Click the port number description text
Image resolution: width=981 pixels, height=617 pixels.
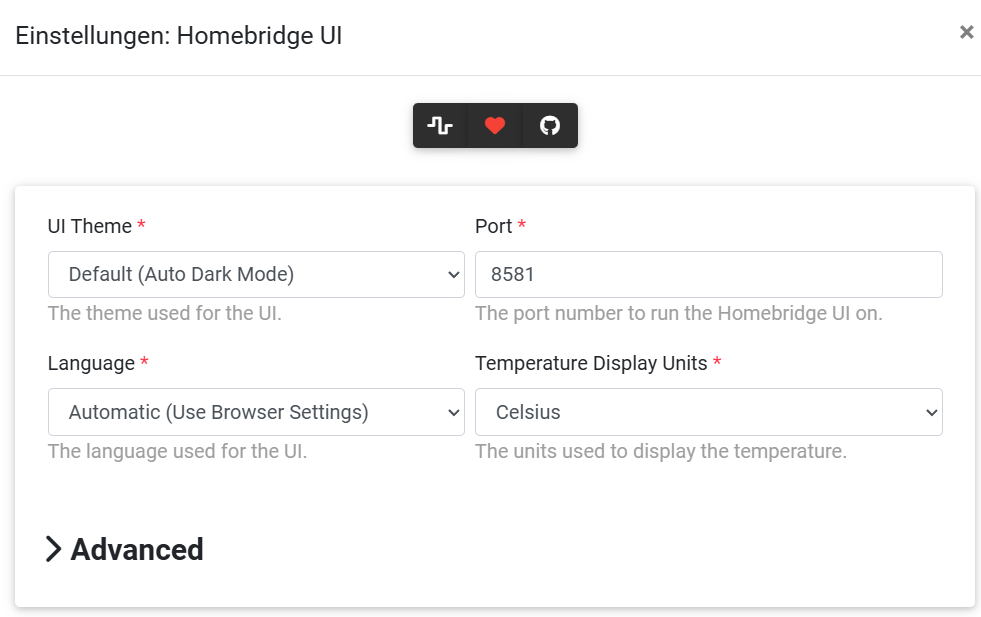678,313
